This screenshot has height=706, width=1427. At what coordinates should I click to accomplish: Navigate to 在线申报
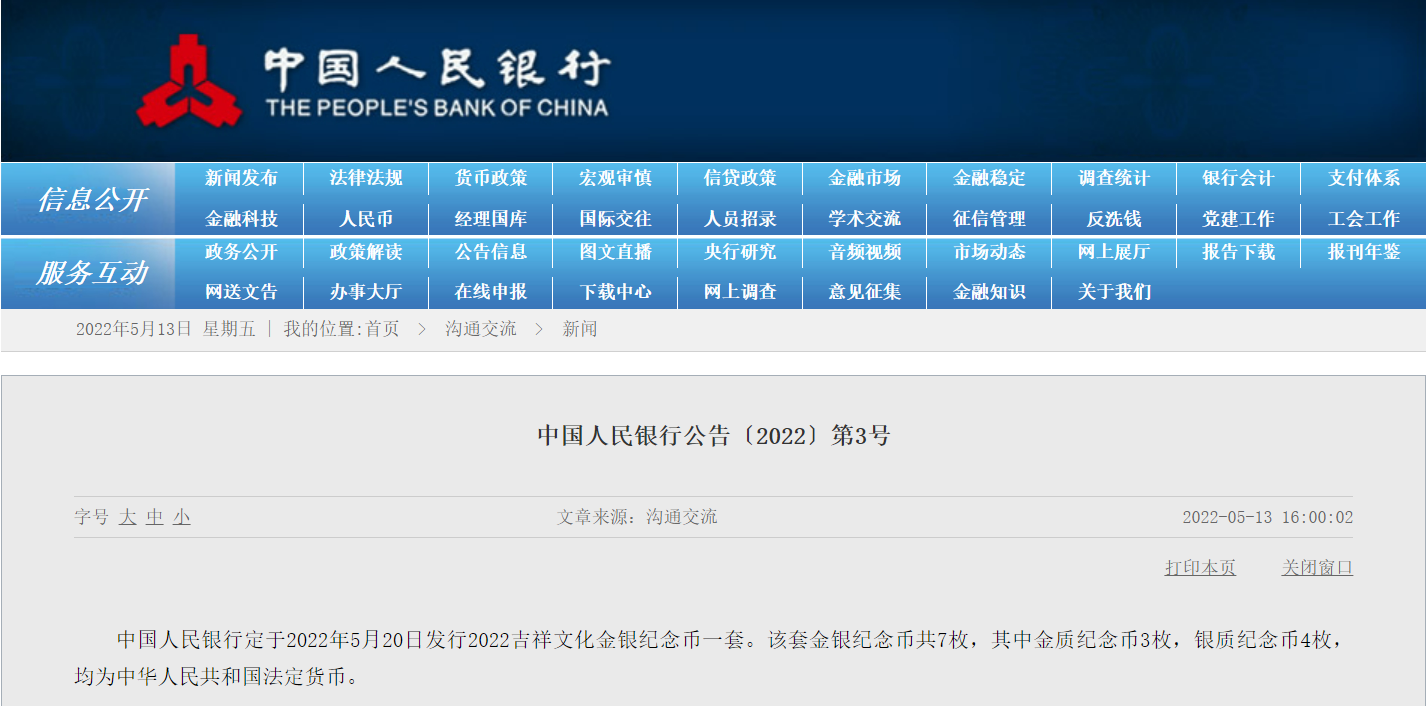pos(491,292)
